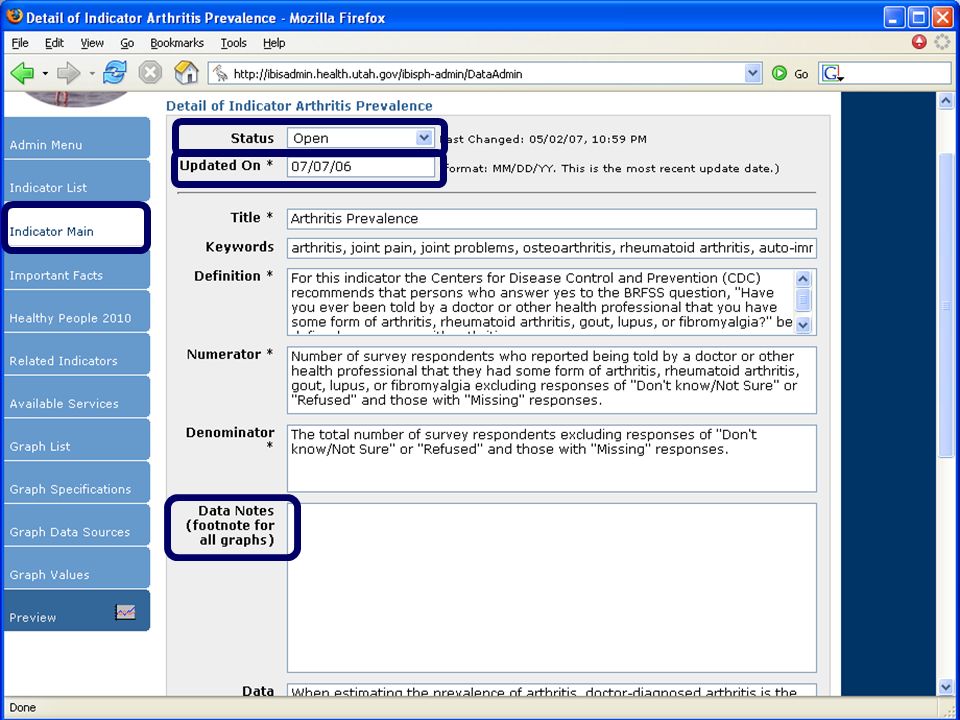Open the Back history dropdown arrow

(45, 74)
